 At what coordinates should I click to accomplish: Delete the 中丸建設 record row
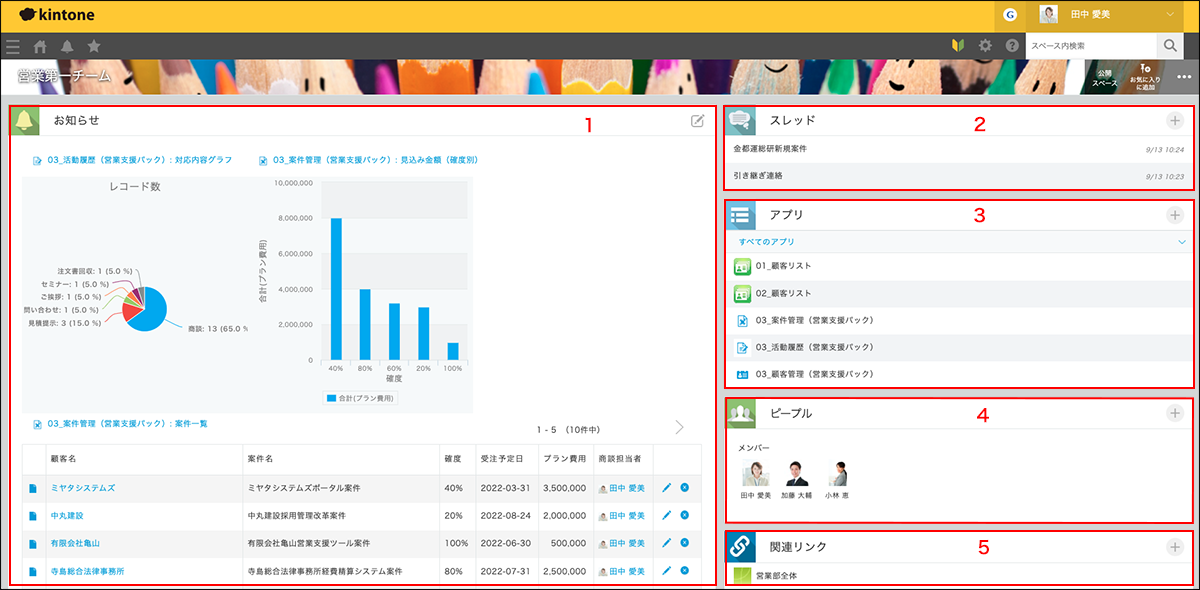point(684,515)
